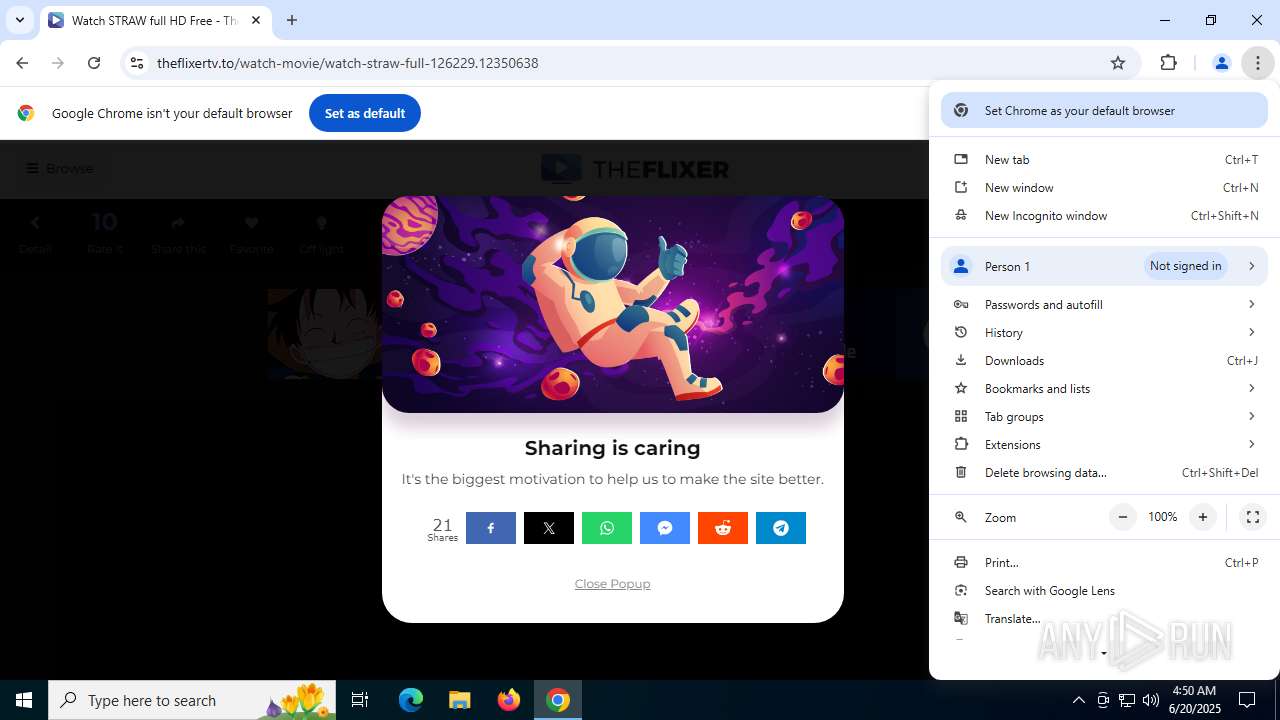Viewport: 1280px width, 720px height.
Task: Open File Explorer from taskbar
Action: 459,700
